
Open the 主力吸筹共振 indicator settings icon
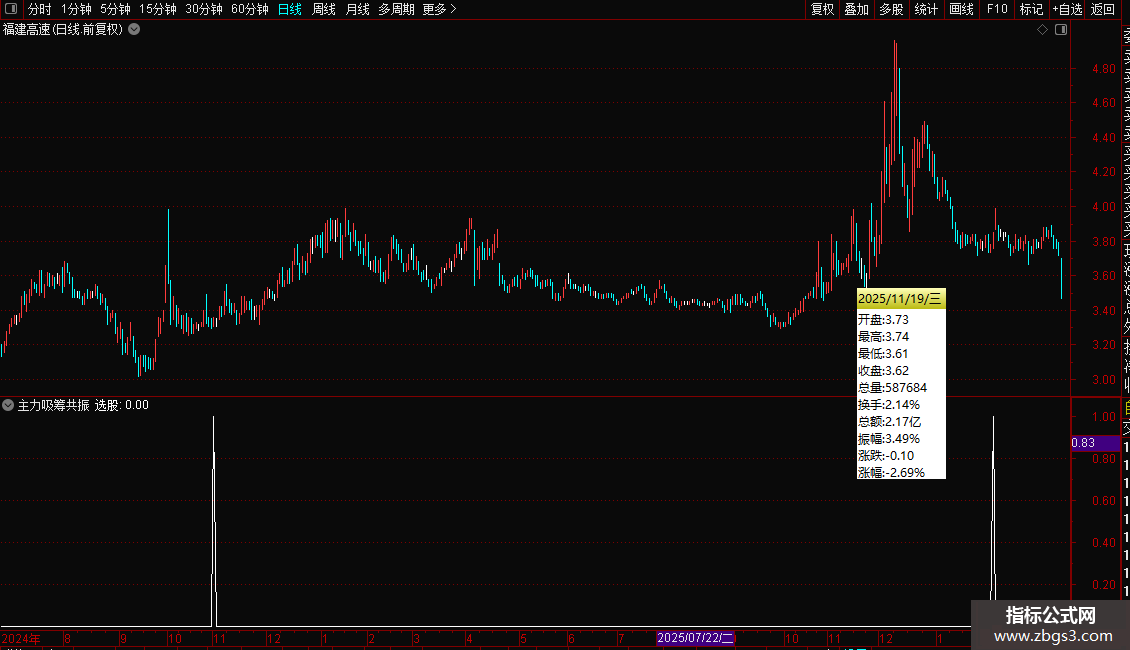pos(8,405)
